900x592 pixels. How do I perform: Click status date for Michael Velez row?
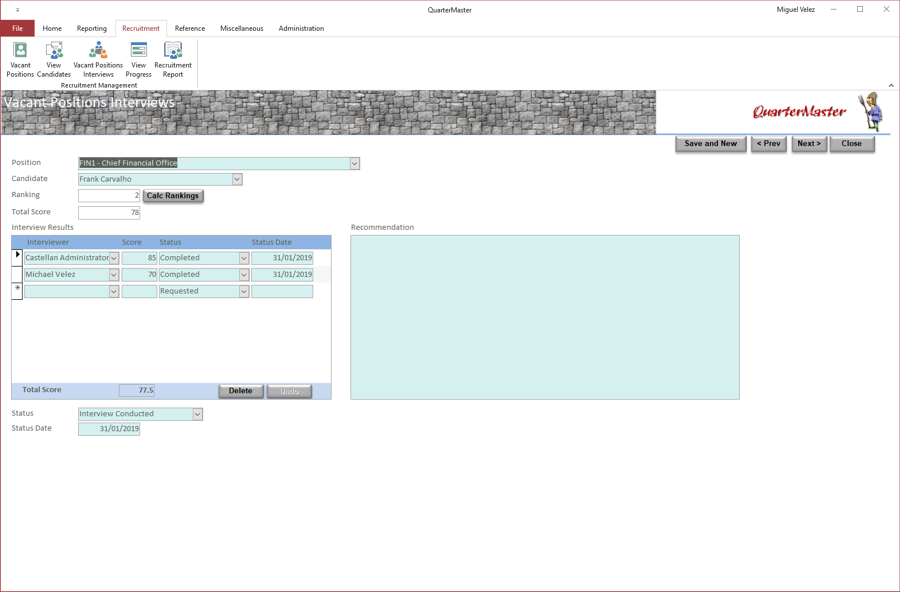[x=282, y=275]
